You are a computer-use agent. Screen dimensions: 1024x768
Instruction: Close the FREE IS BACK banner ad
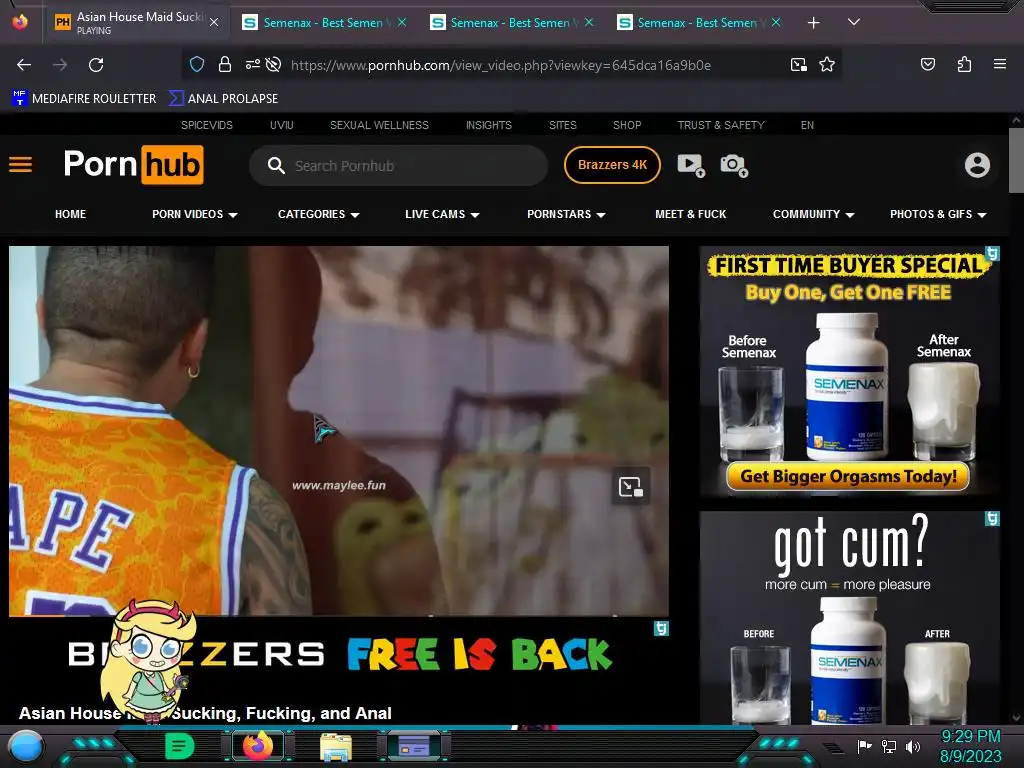pos(661,629)
